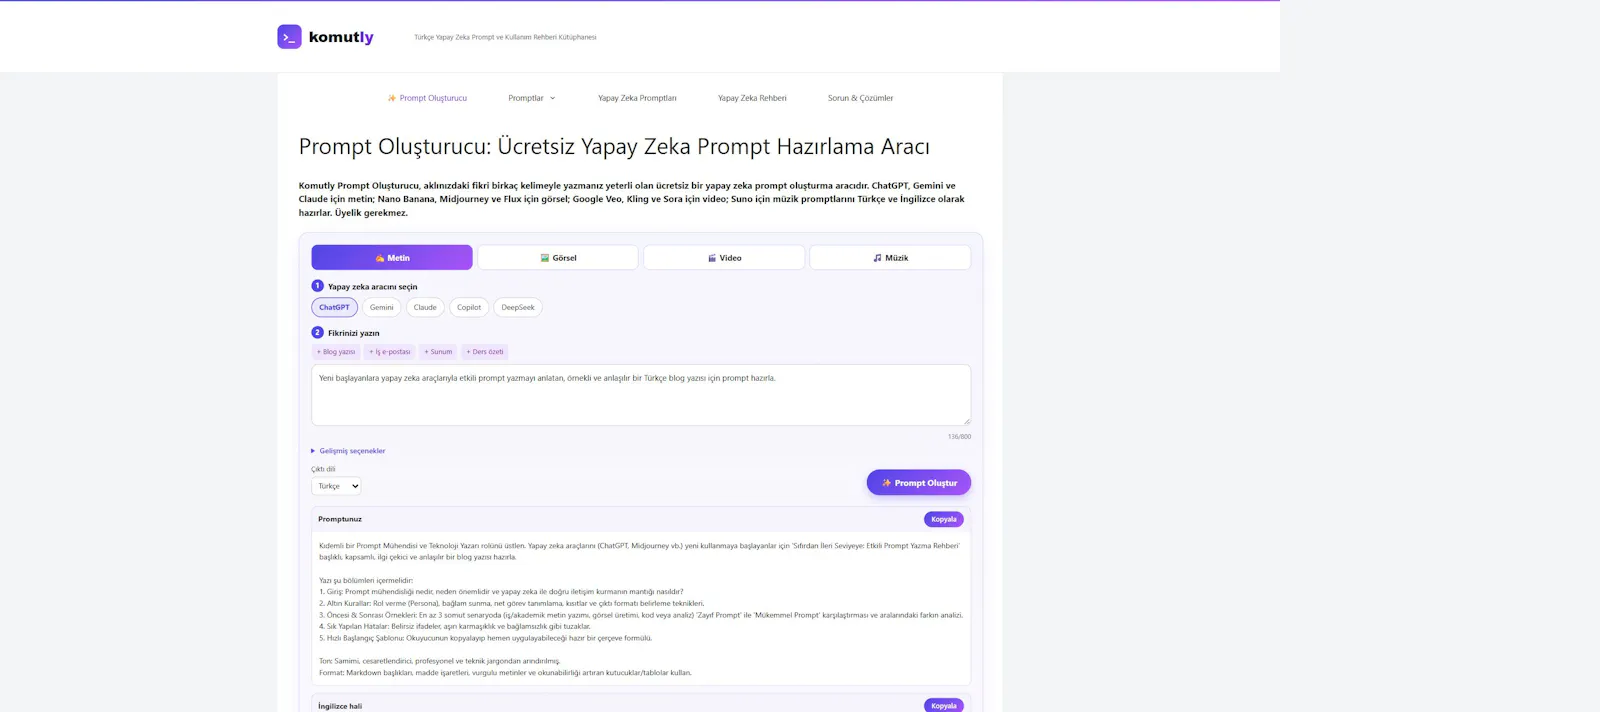
Task: Click the komutly terminal logo icon
Action: point(289,37)
